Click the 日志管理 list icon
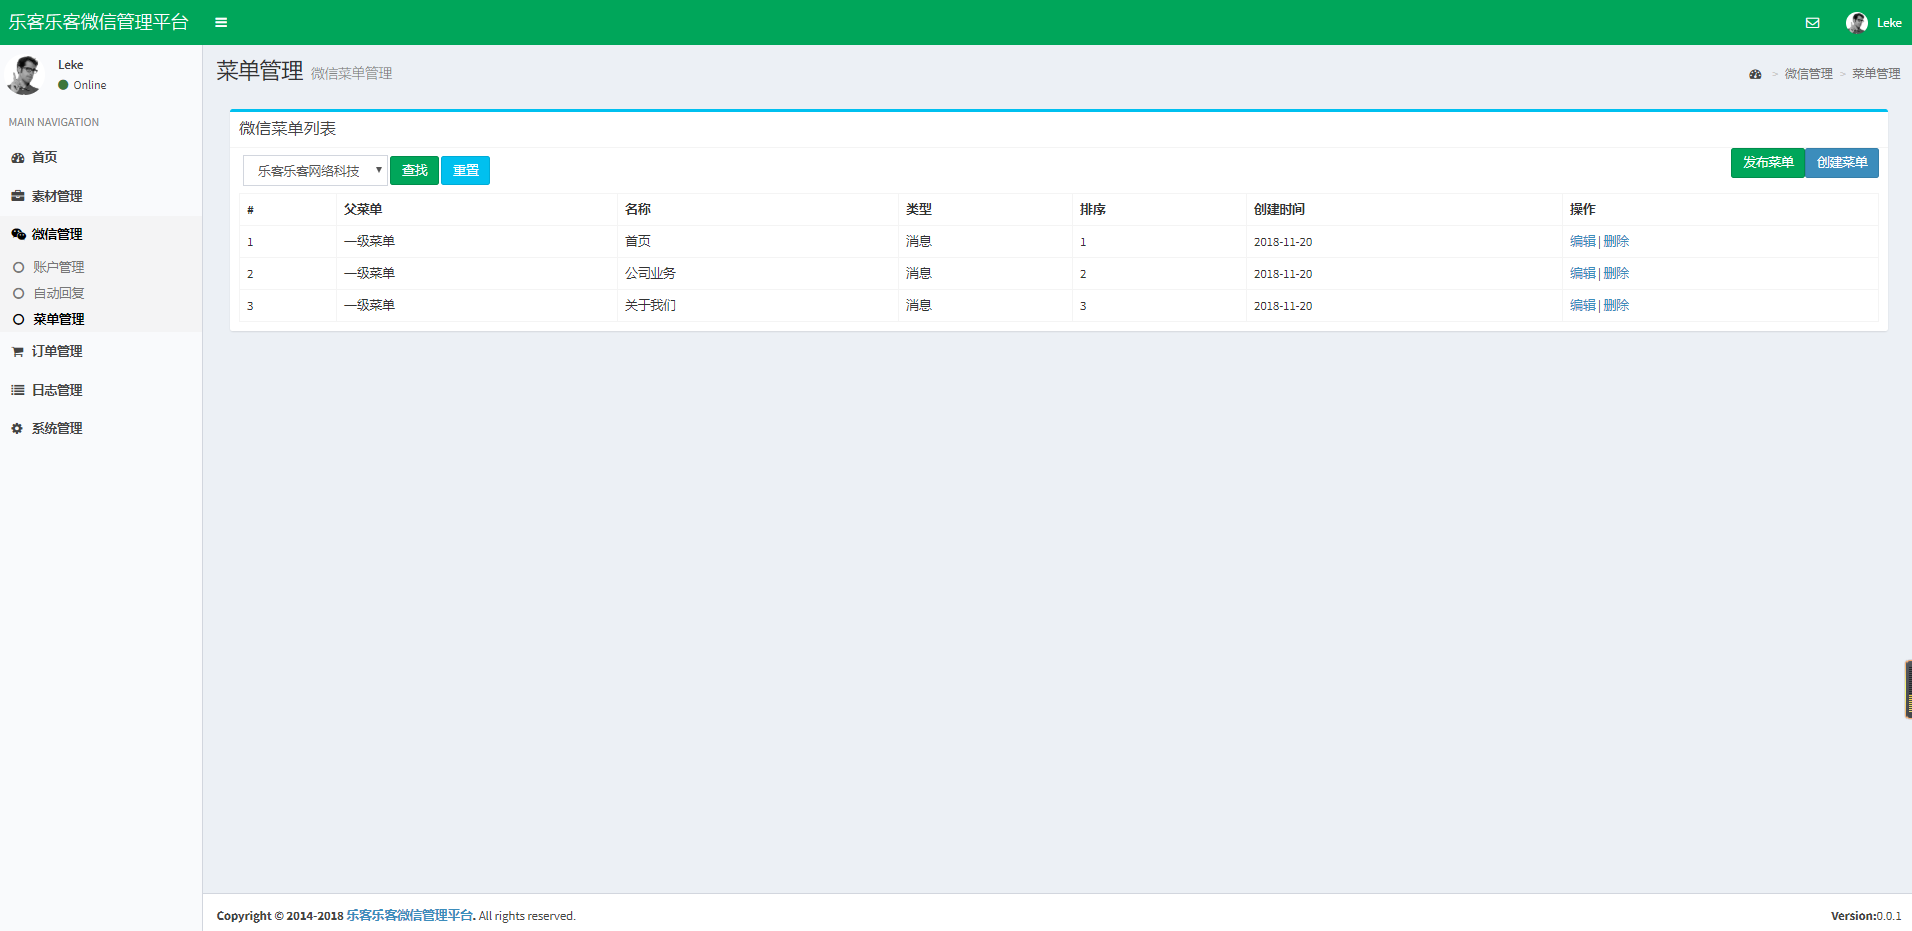1912x931 pixels. click(x=18, y=390)
